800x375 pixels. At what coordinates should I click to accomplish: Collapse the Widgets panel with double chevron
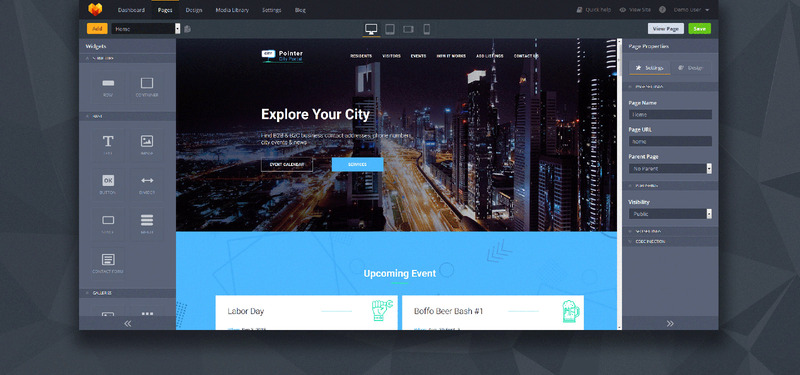pos(128,323)
